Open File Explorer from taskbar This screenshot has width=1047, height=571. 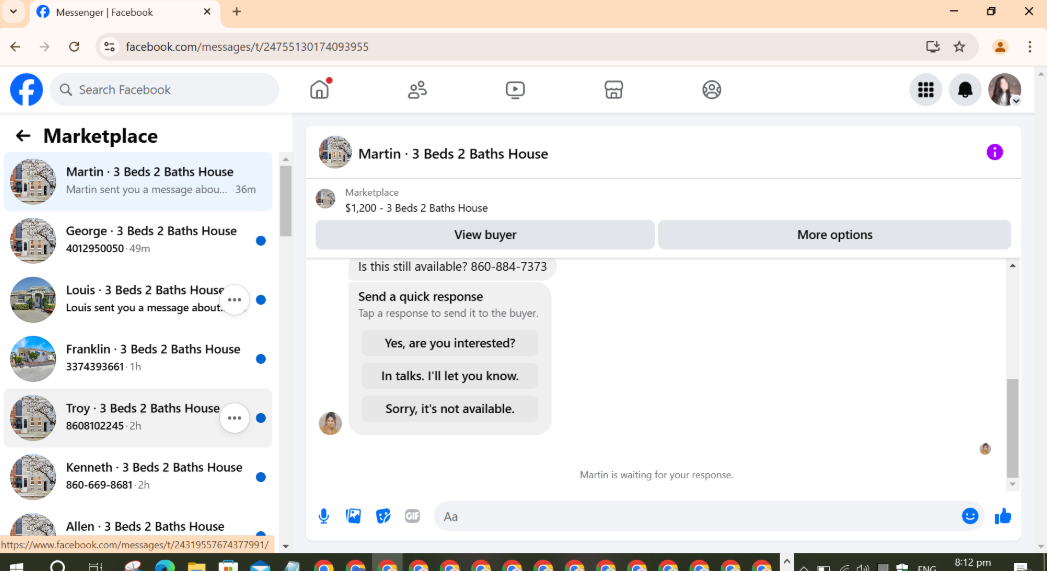tap(196, 566)
